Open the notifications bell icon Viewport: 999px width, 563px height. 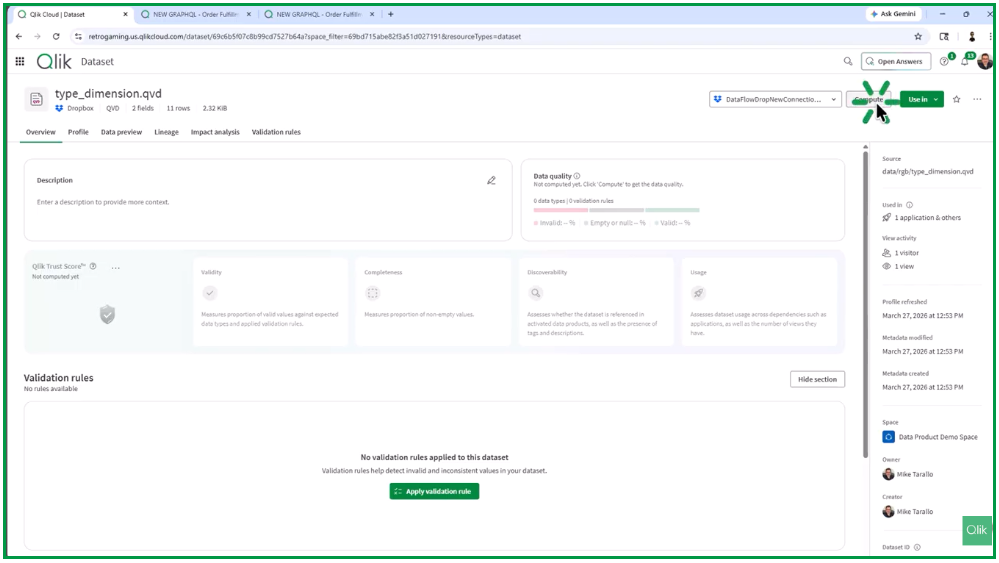coord(964,62)
